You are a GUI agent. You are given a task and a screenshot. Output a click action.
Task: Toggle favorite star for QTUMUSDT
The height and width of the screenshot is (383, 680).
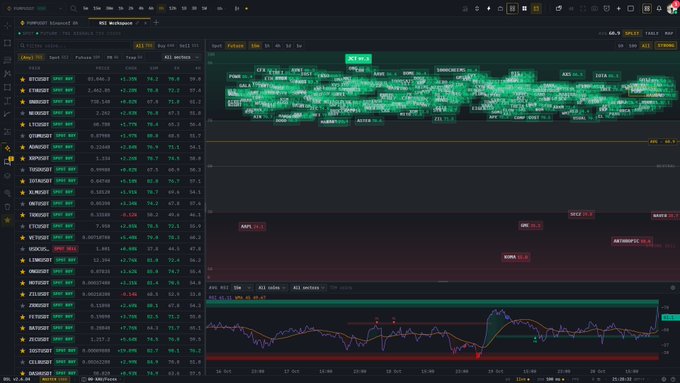23,136
